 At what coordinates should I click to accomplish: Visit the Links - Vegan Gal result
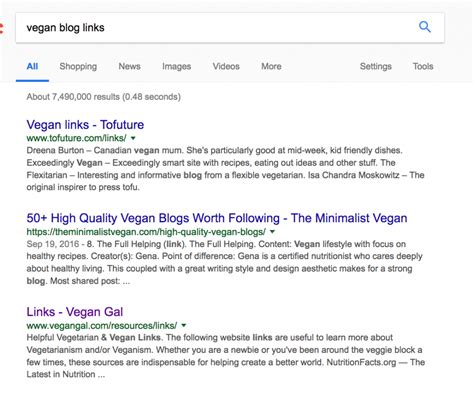75,312
